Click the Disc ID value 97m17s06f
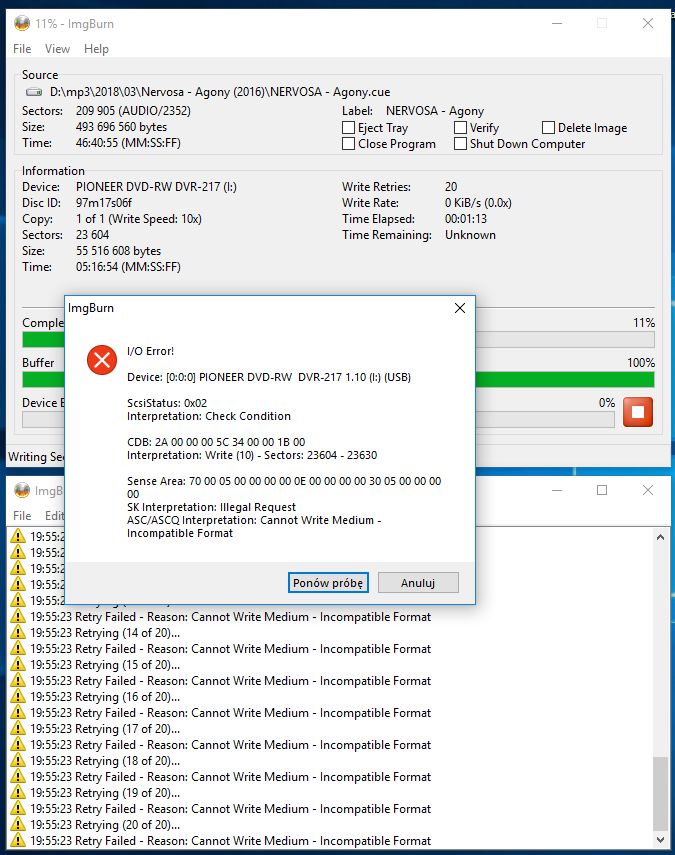The image size is (675, 855). point(104,203)
